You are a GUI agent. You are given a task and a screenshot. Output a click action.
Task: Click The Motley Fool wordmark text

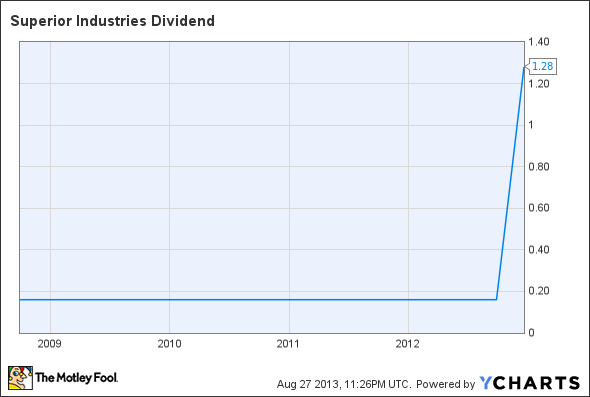(x=76, y=377)
